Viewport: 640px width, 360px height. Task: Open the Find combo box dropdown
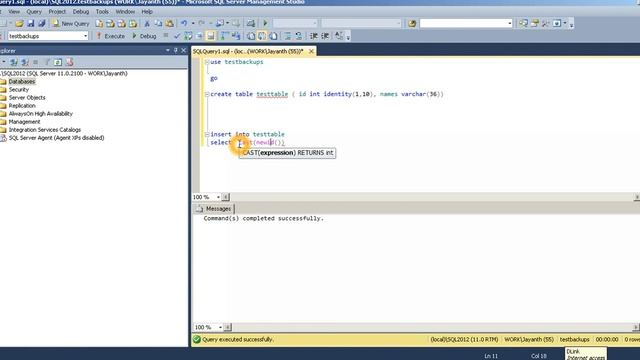click(x=509, y=24)
